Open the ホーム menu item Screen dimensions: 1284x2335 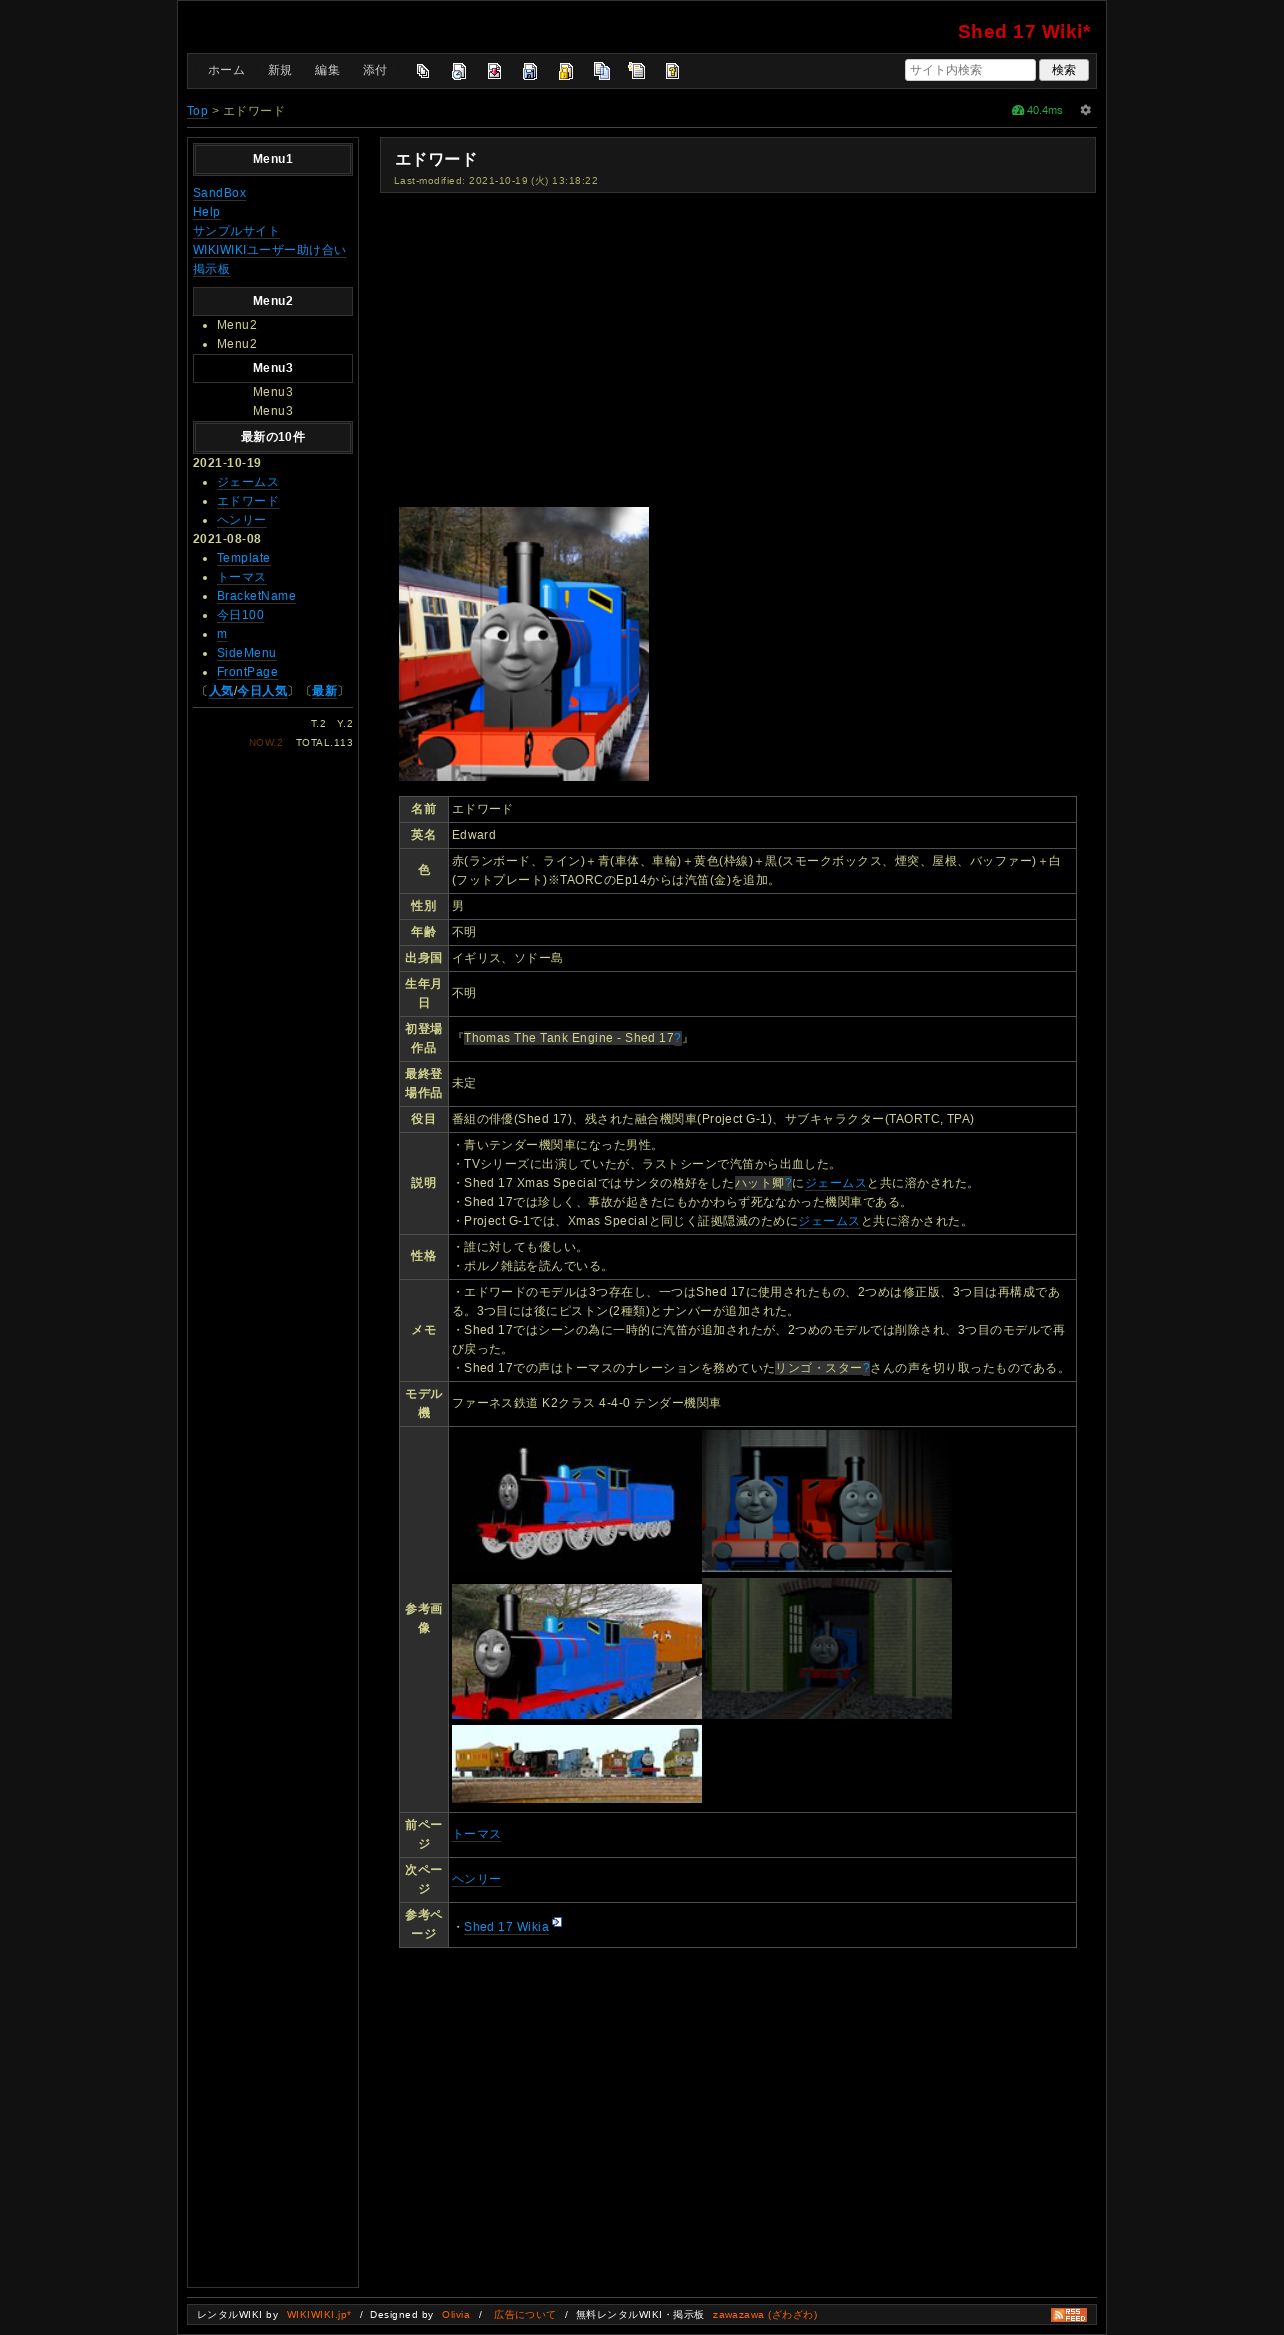(226, 71)
